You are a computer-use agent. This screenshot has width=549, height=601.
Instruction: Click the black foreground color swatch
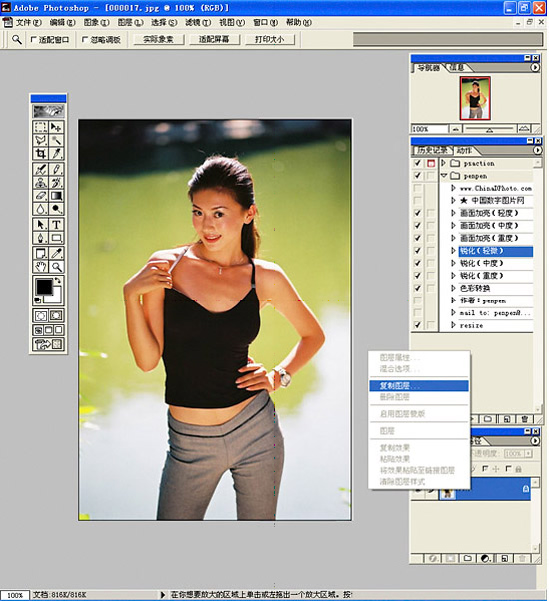[x=44, y=287]
